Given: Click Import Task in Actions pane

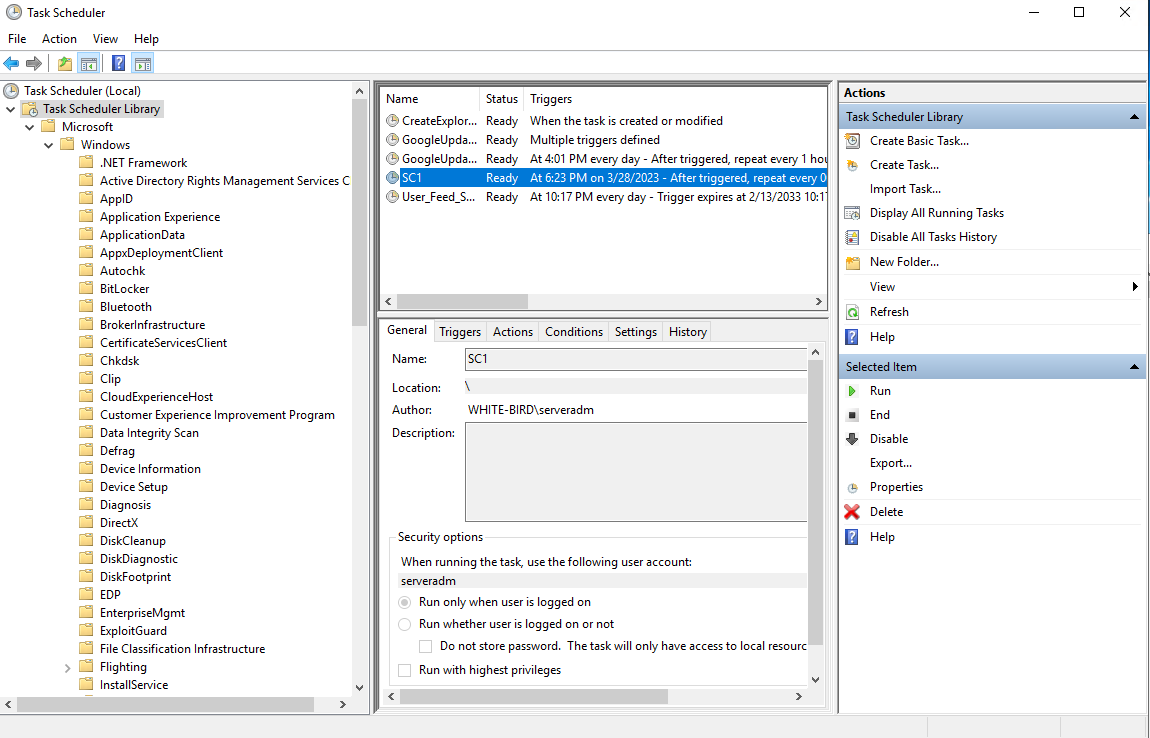Looking at the screenshot, I should [904, 189].
